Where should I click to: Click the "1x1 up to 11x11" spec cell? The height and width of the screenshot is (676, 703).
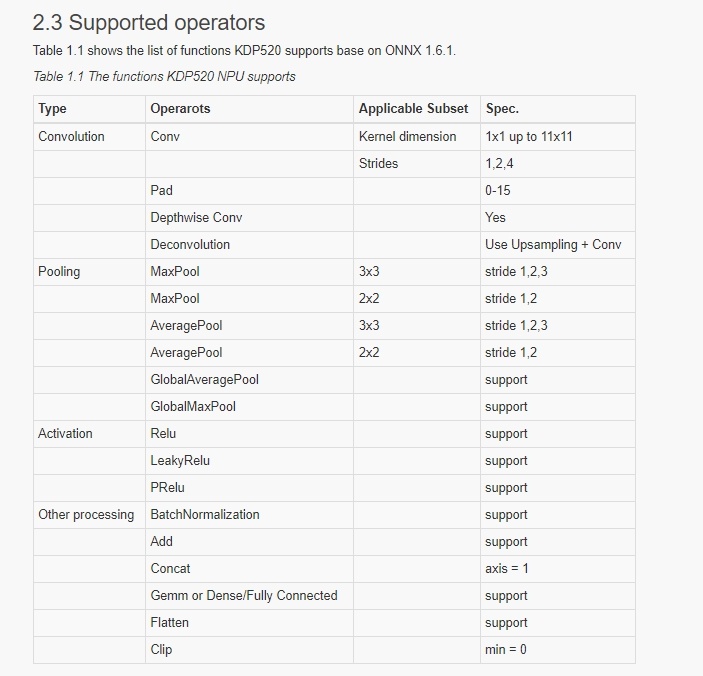[x=528, y=136]
